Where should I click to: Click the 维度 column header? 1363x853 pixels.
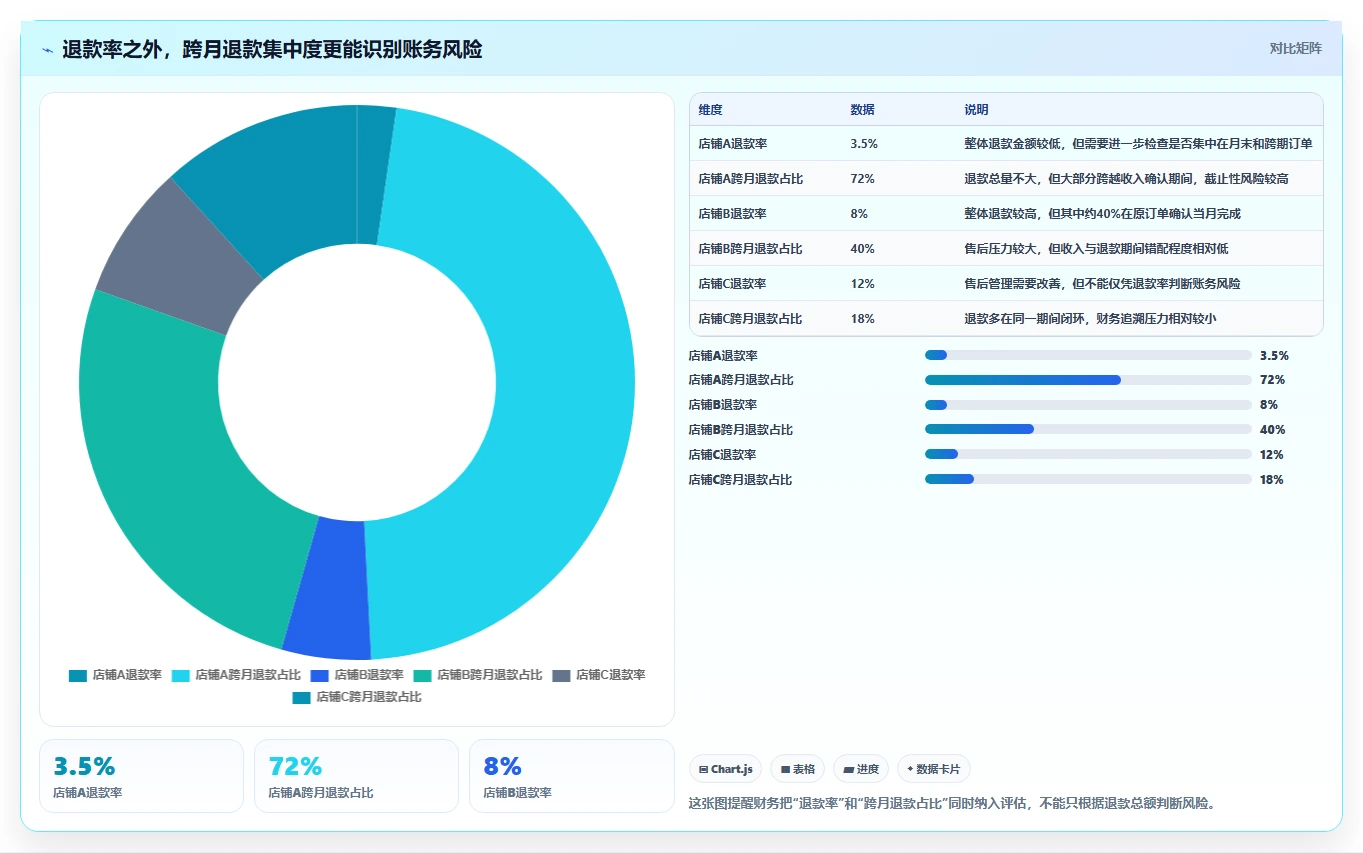(x=710, y=110)
